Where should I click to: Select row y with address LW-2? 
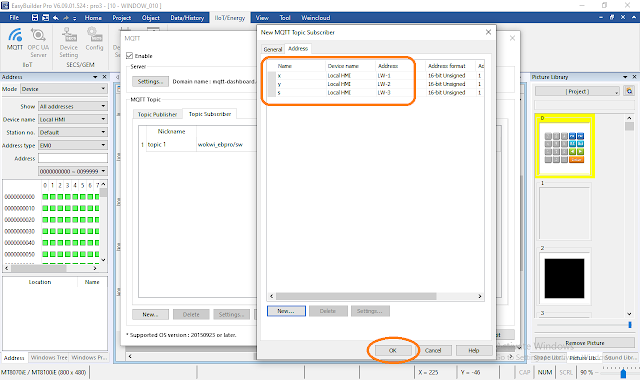click(x=376, y=84)
